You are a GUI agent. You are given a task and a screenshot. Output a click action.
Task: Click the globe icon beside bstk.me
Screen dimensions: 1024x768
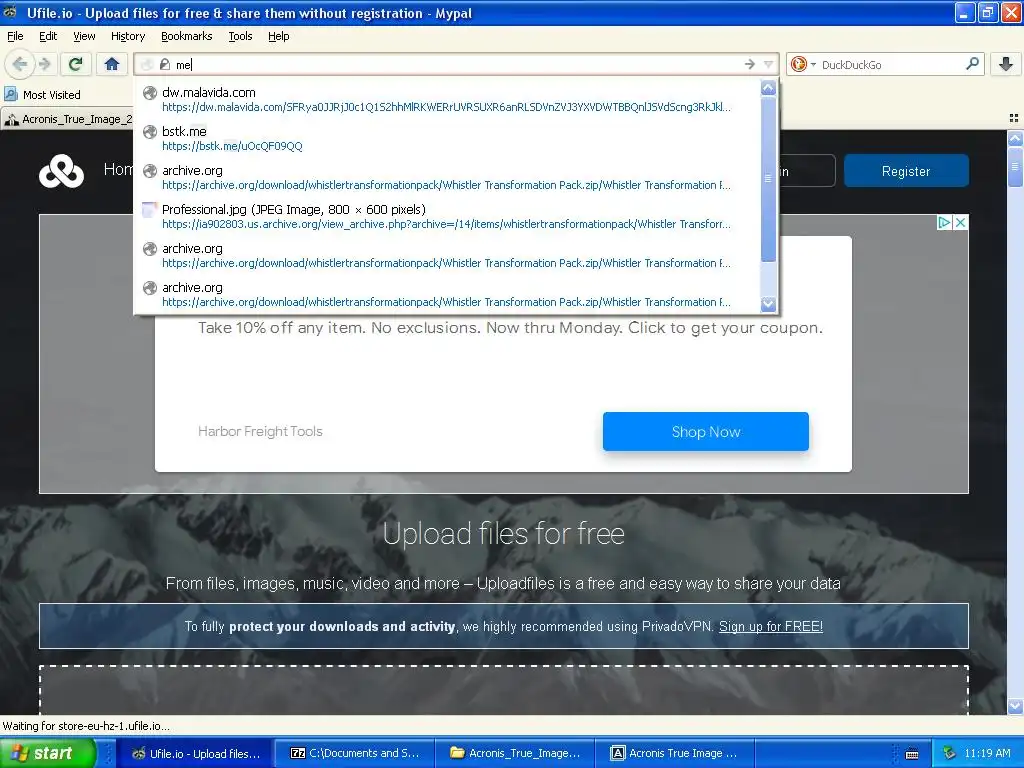pyautogui.click(x=150, y=131)
